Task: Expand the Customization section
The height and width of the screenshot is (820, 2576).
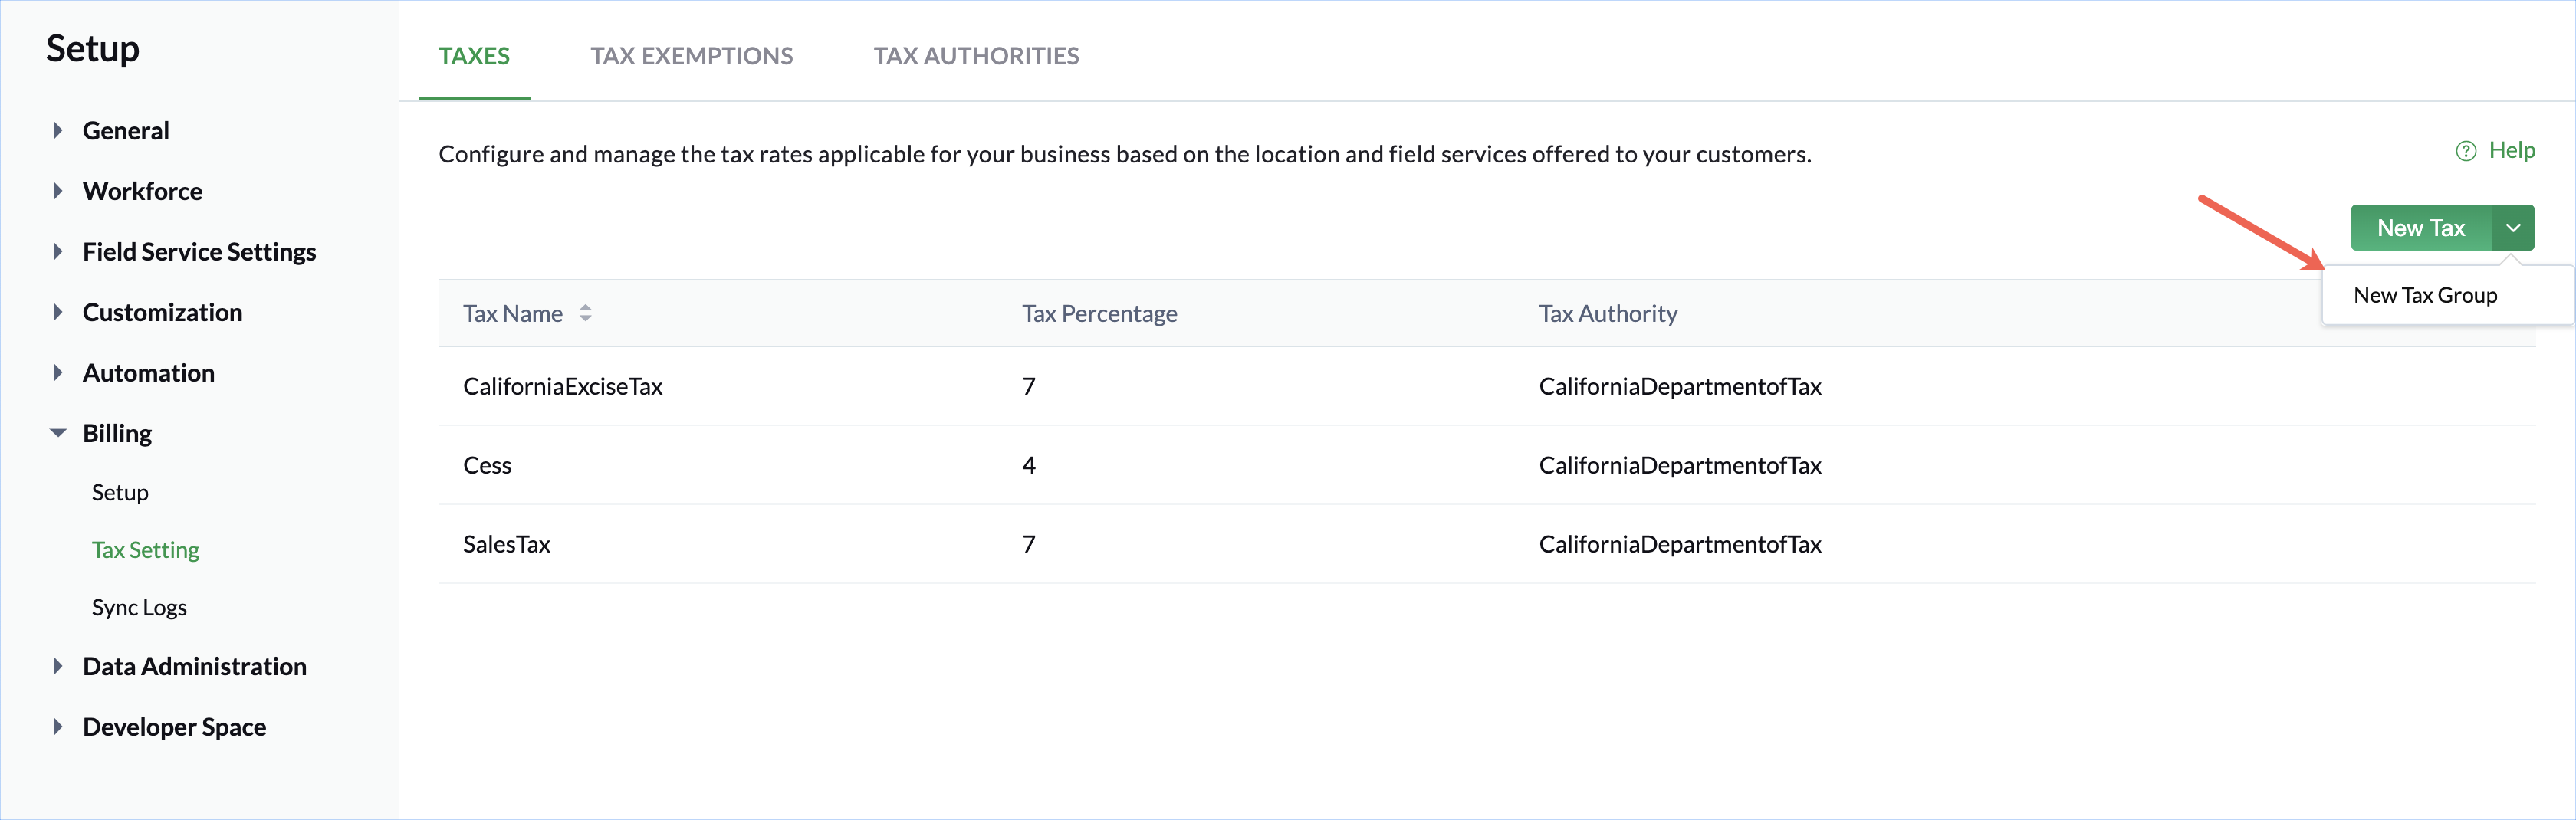Action: 58,312
